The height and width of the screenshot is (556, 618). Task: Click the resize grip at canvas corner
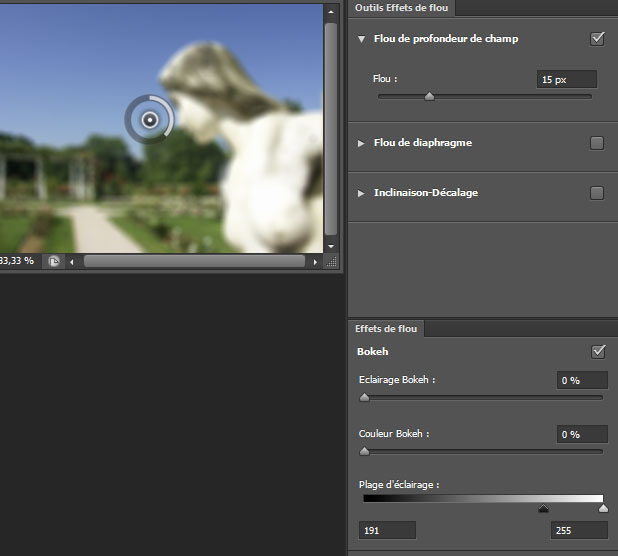[331, 261]
